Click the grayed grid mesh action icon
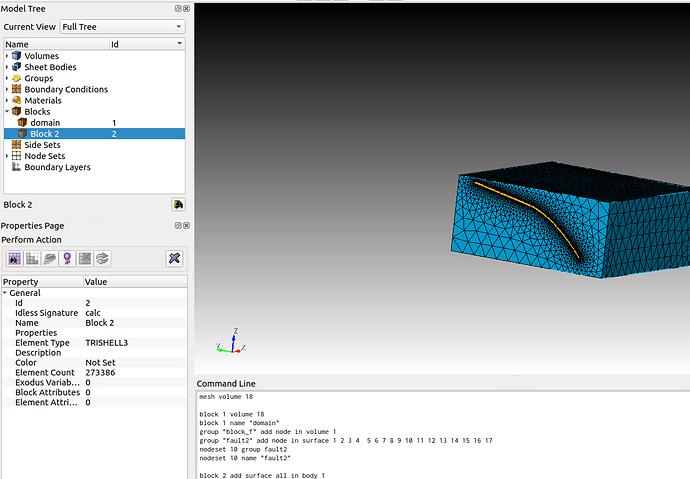Screen dimensions: 690x479 [85, 259]
